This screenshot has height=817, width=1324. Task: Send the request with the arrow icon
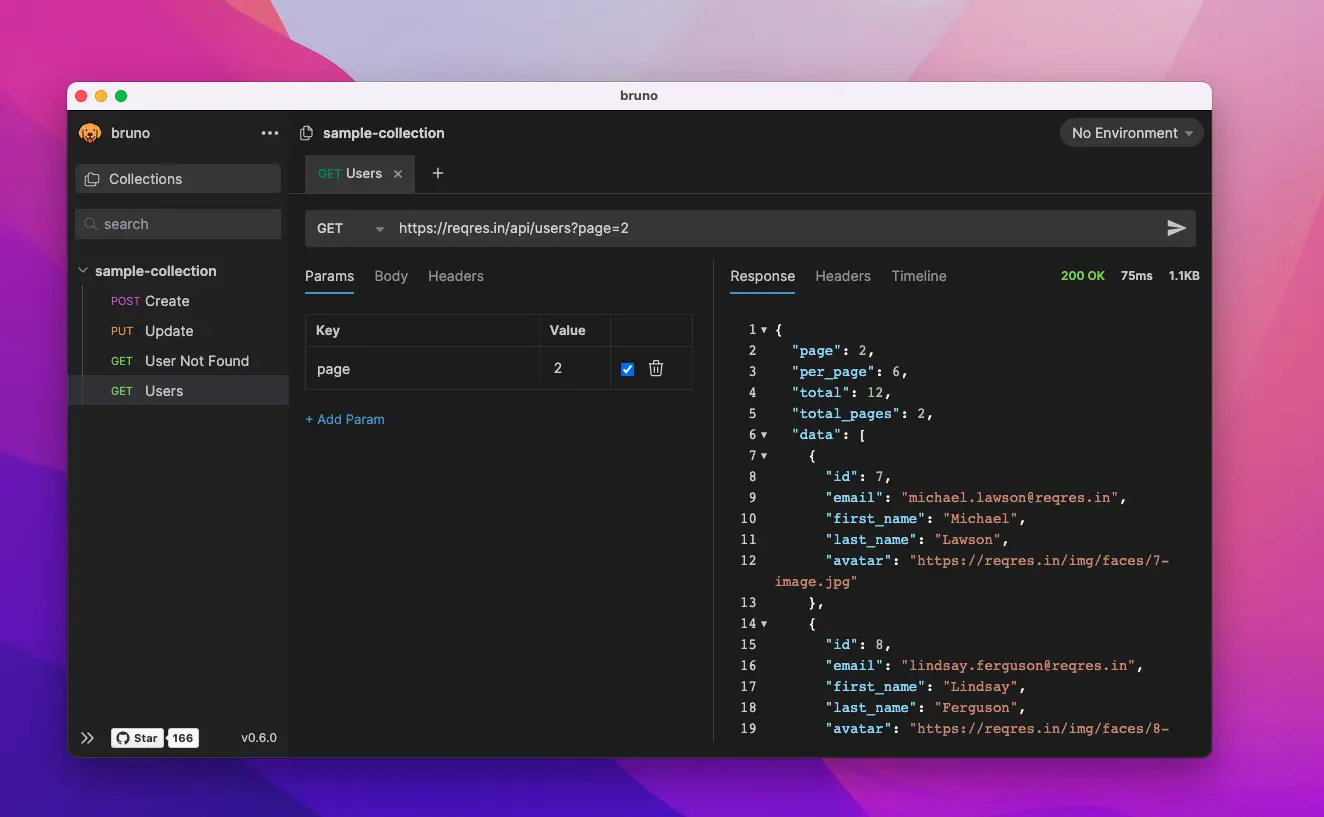pos(1176,228)
